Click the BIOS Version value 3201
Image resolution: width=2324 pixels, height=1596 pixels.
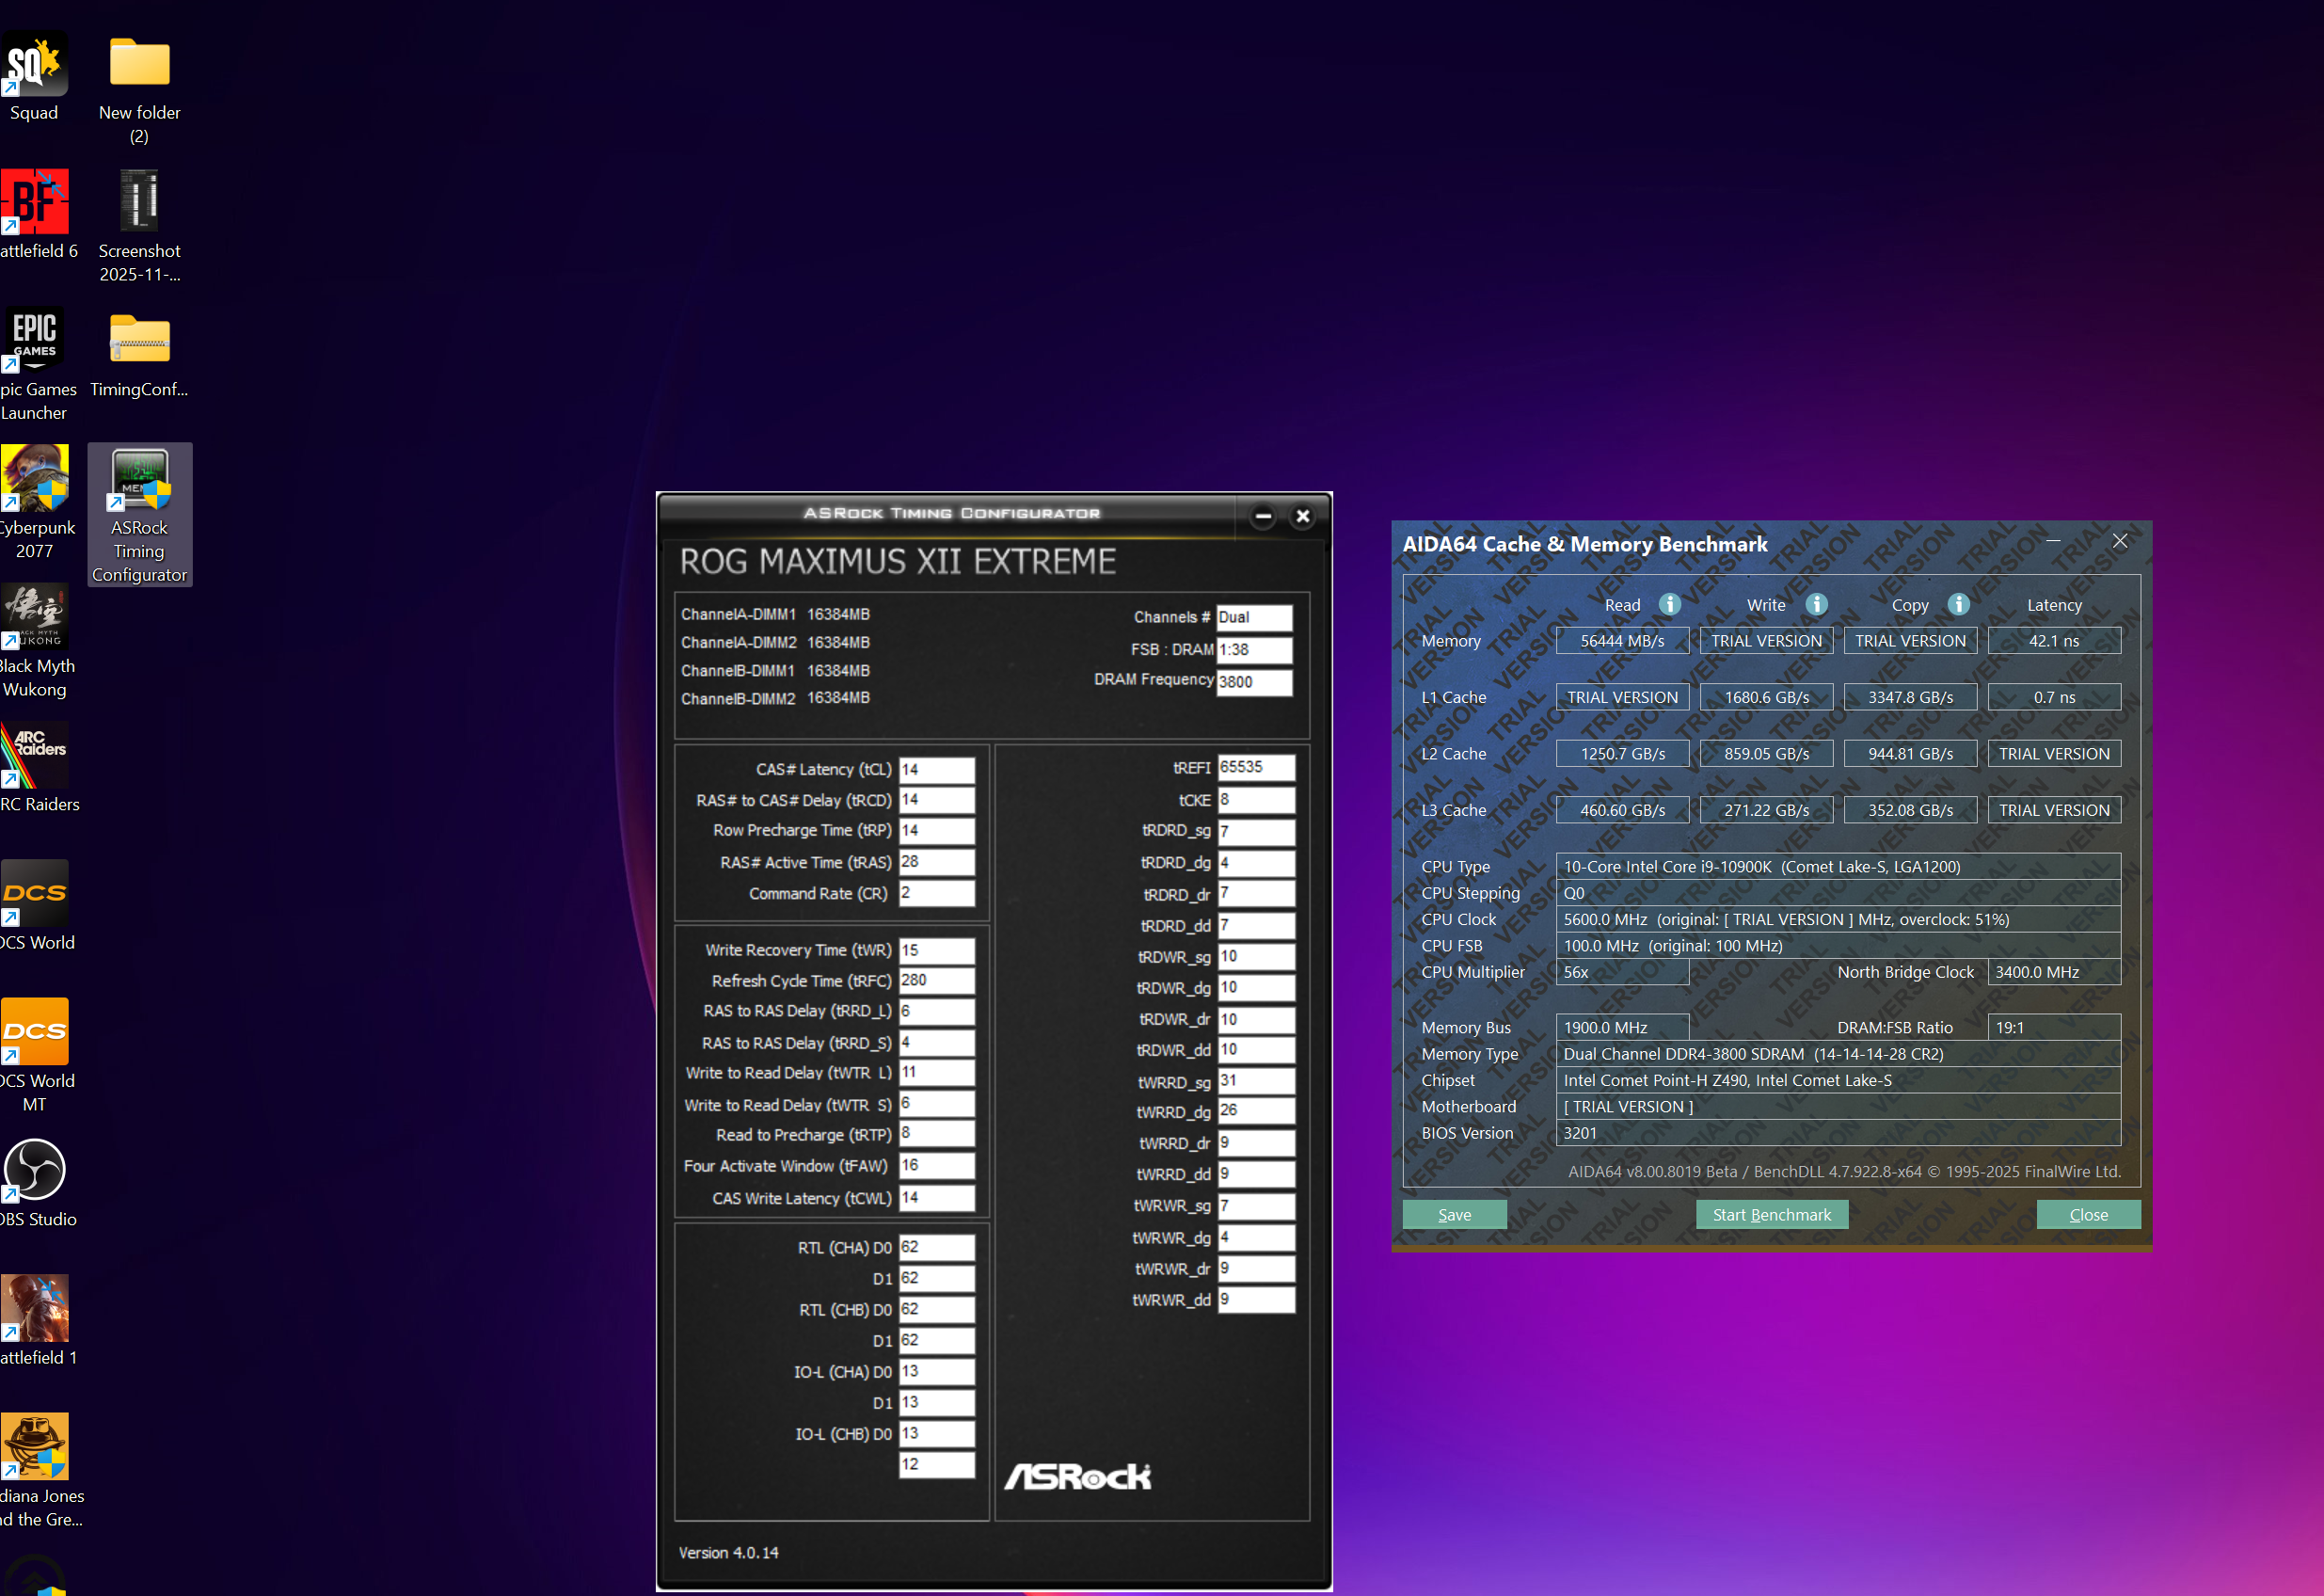pos(1838,1133)
